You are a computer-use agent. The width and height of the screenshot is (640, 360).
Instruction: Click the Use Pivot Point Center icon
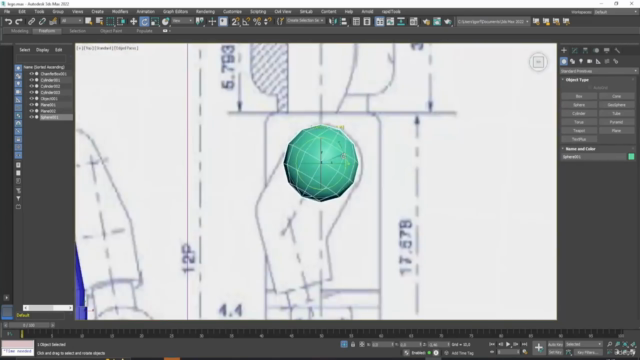point(200,22)
